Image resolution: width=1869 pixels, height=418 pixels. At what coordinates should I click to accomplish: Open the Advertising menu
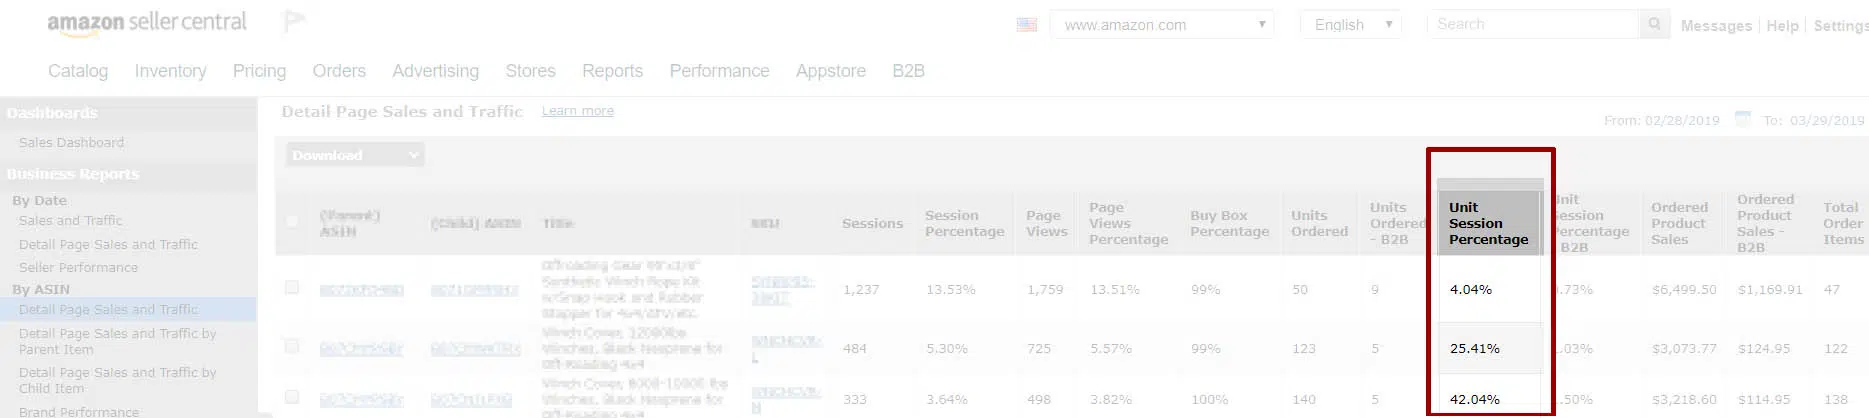[x=435, y=71]
